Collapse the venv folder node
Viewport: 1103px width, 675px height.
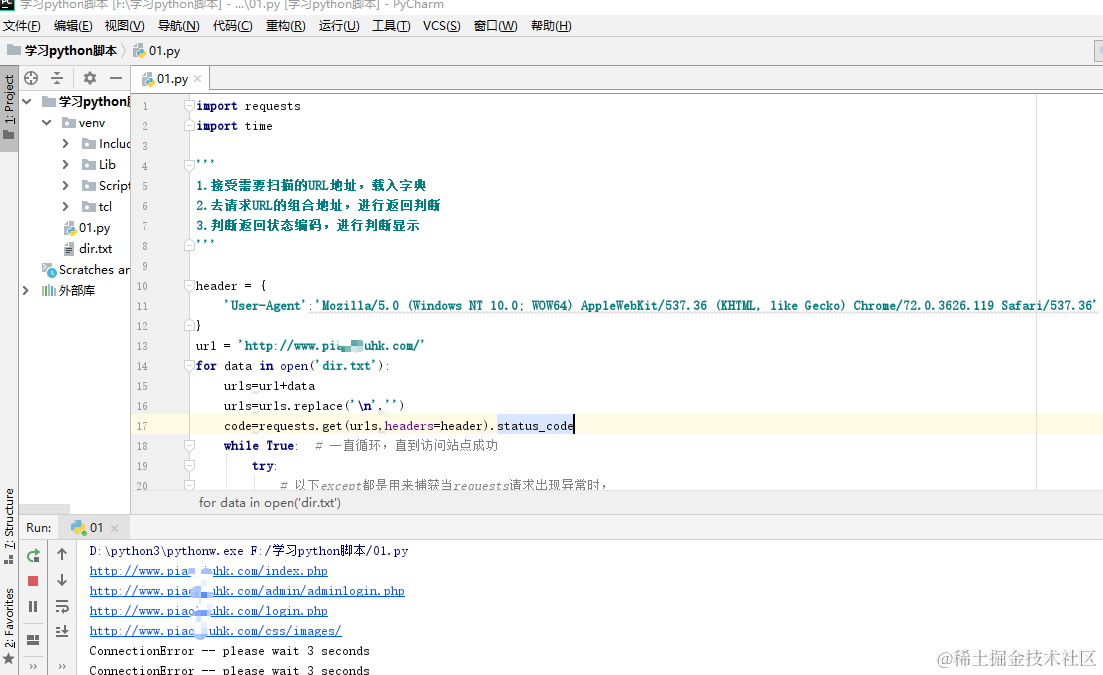(46, 122)
